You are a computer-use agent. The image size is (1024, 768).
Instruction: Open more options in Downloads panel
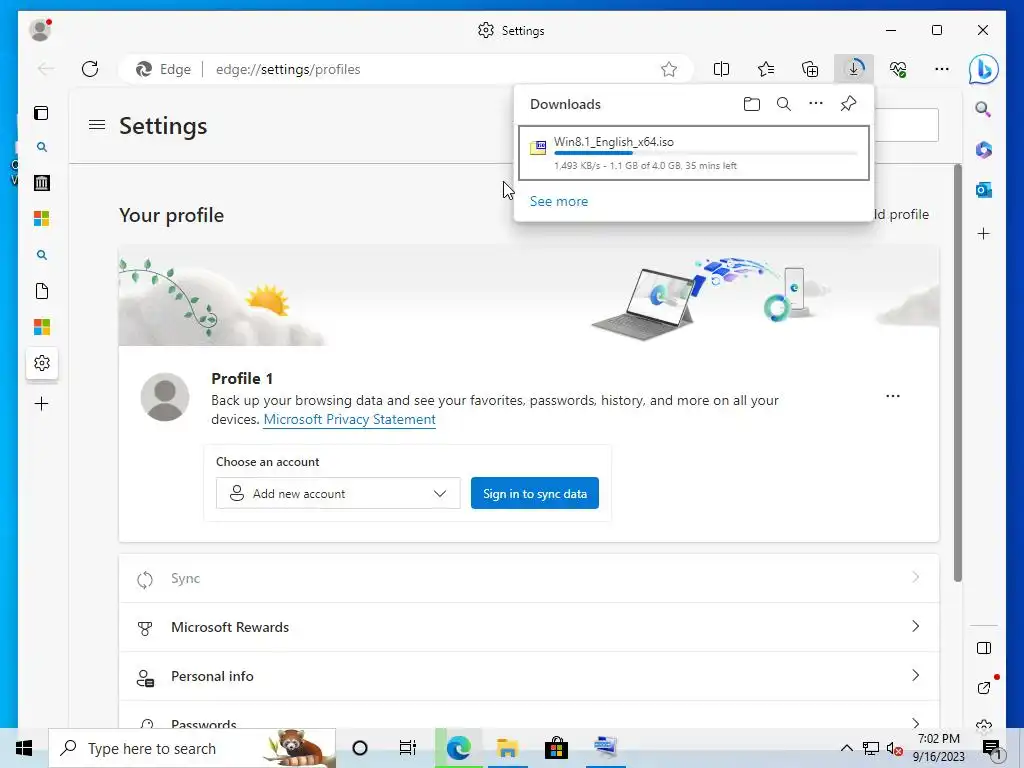pos(816,103)
